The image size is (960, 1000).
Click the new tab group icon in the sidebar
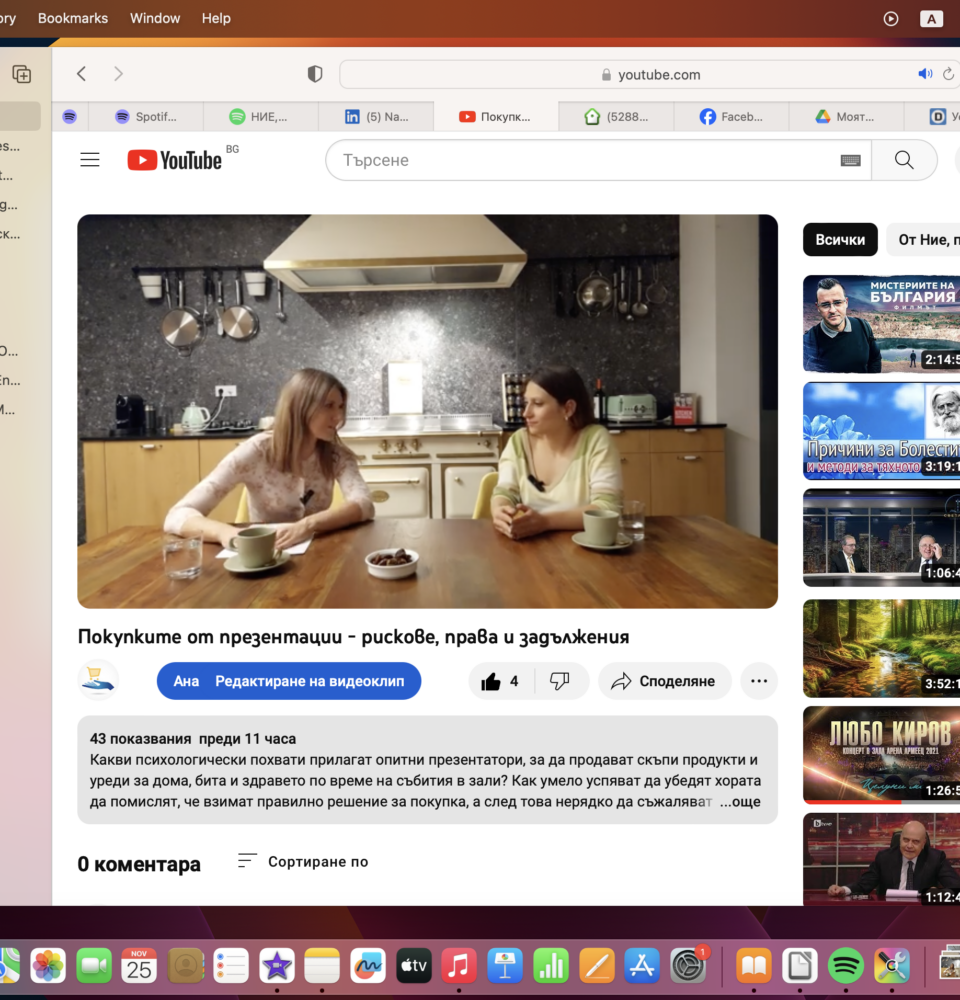pos(22,74)
